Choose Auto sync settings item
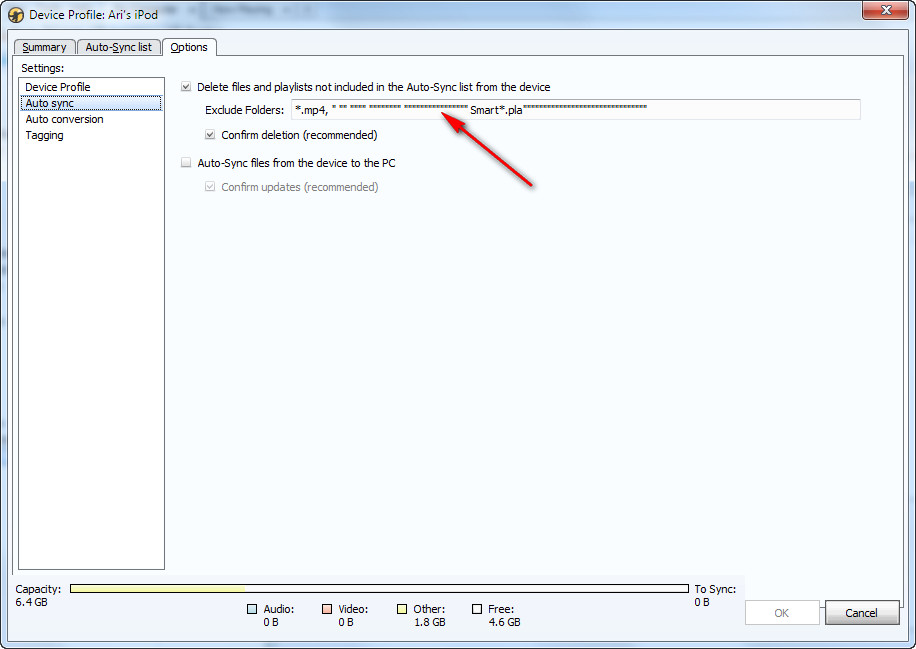Screen dimensions: 916x649 50,103
